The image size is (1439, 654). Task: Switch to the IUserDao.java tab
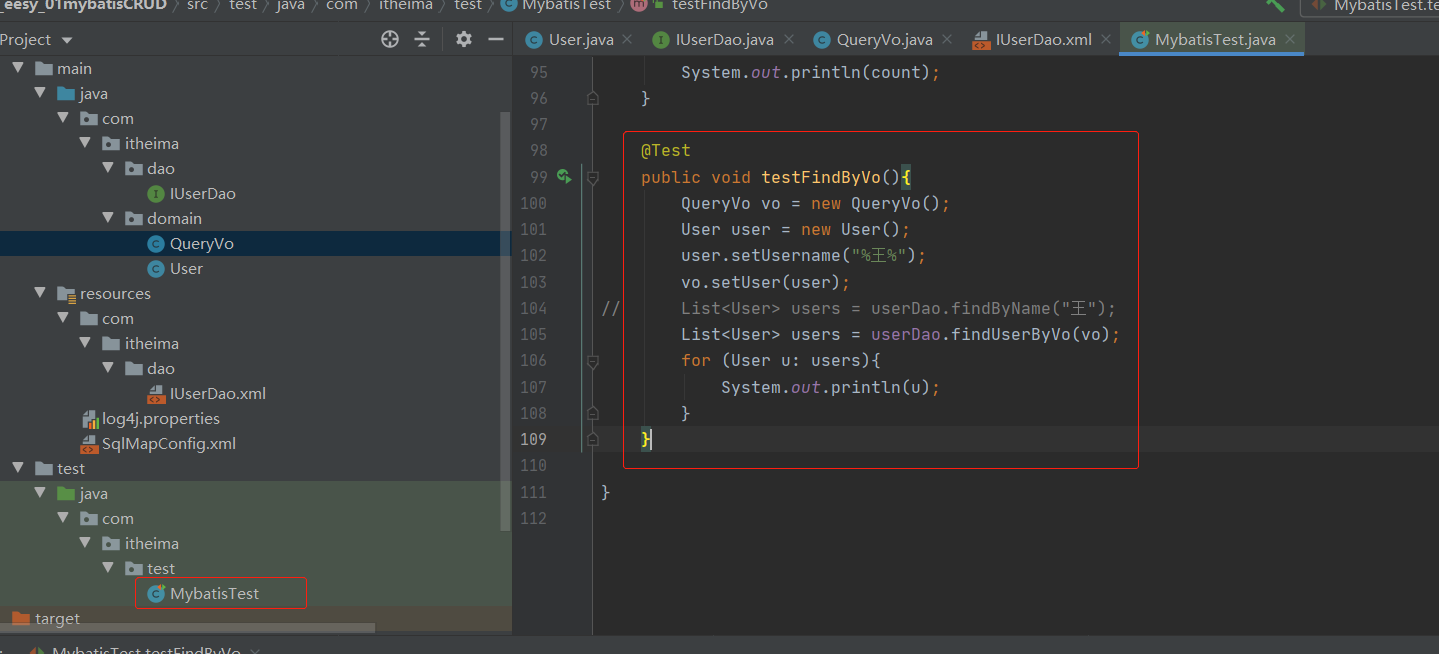[724, 39]
